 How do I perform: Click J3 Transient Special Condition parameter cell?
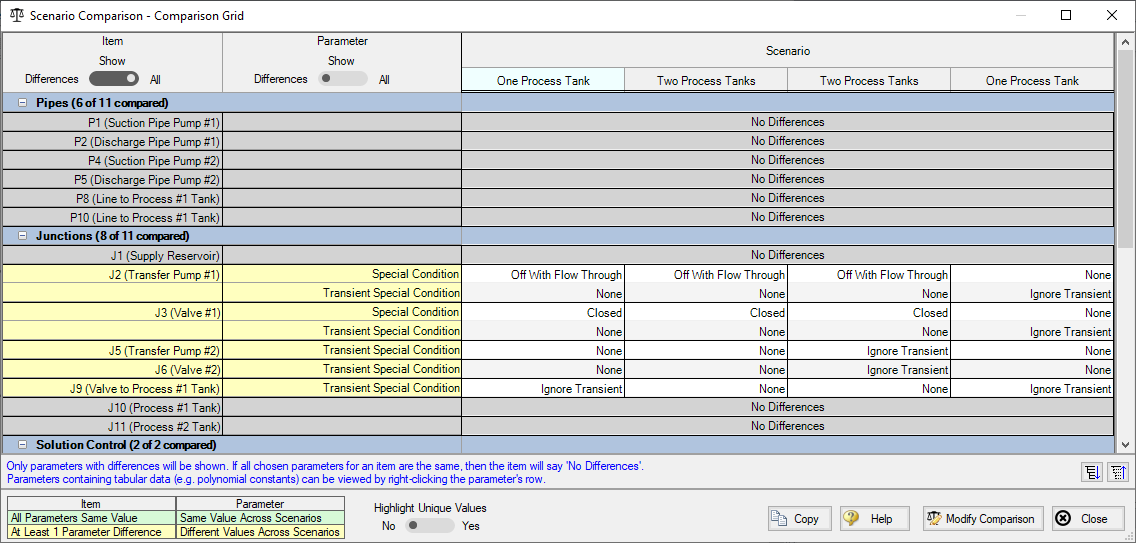[342, 331]
